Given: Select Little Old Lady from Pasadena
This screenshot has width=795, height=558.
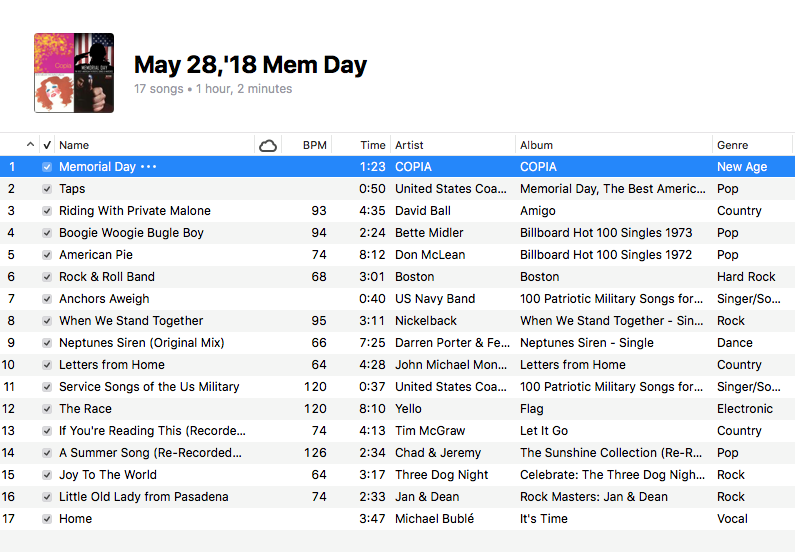Looking at the screenshot, I should (398, 497).
